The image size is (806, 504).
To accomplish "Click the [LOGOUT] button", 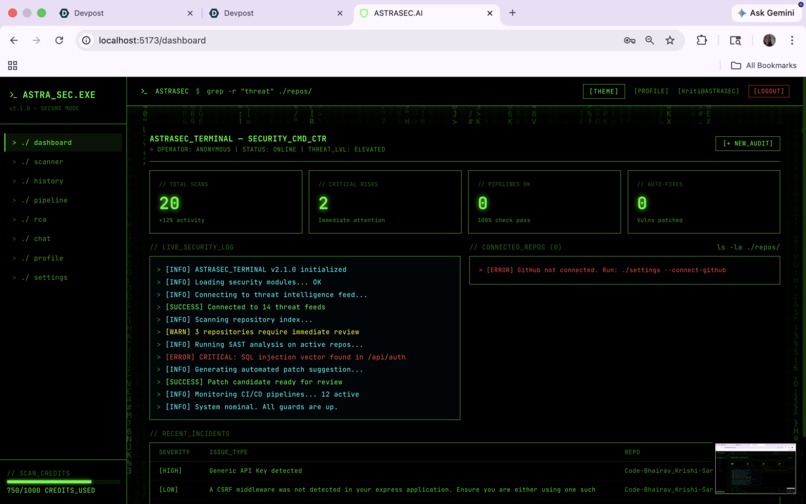I will (769, 91).
